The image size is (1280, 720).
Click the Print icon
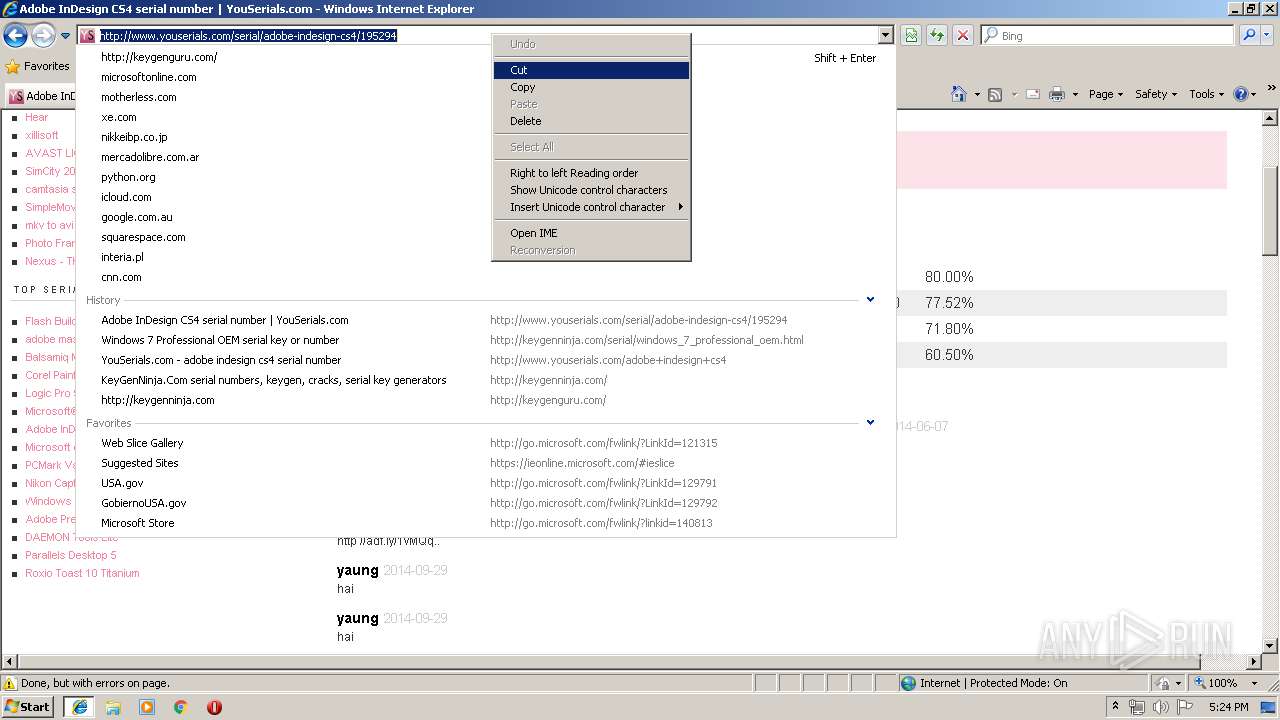(1057, 94)
